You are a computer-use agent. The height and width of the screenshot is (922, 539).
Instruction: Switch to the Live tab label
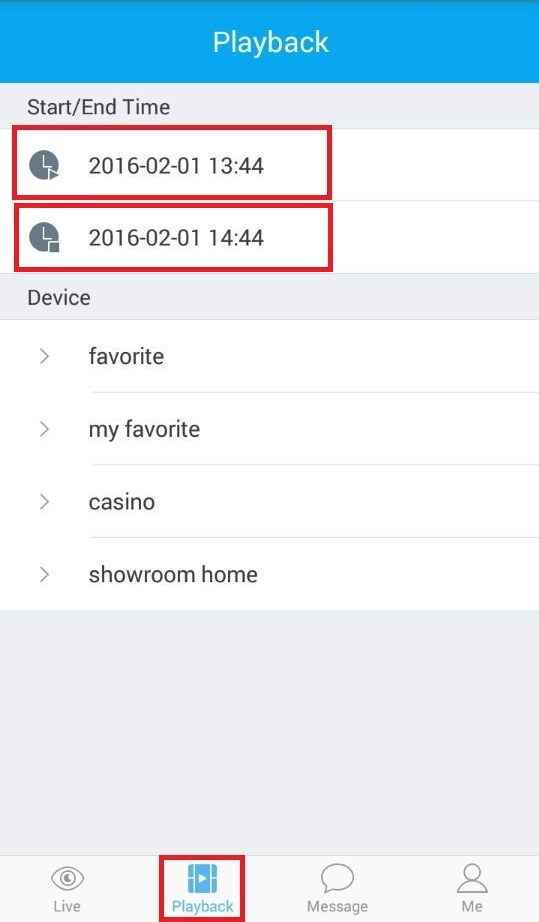67,906
